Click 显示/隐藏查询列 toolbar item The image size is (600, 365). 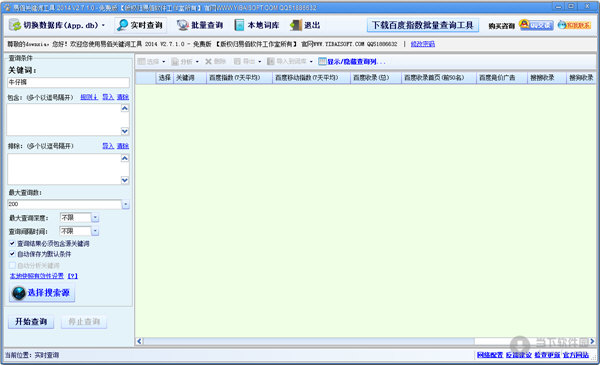[352, 62]
